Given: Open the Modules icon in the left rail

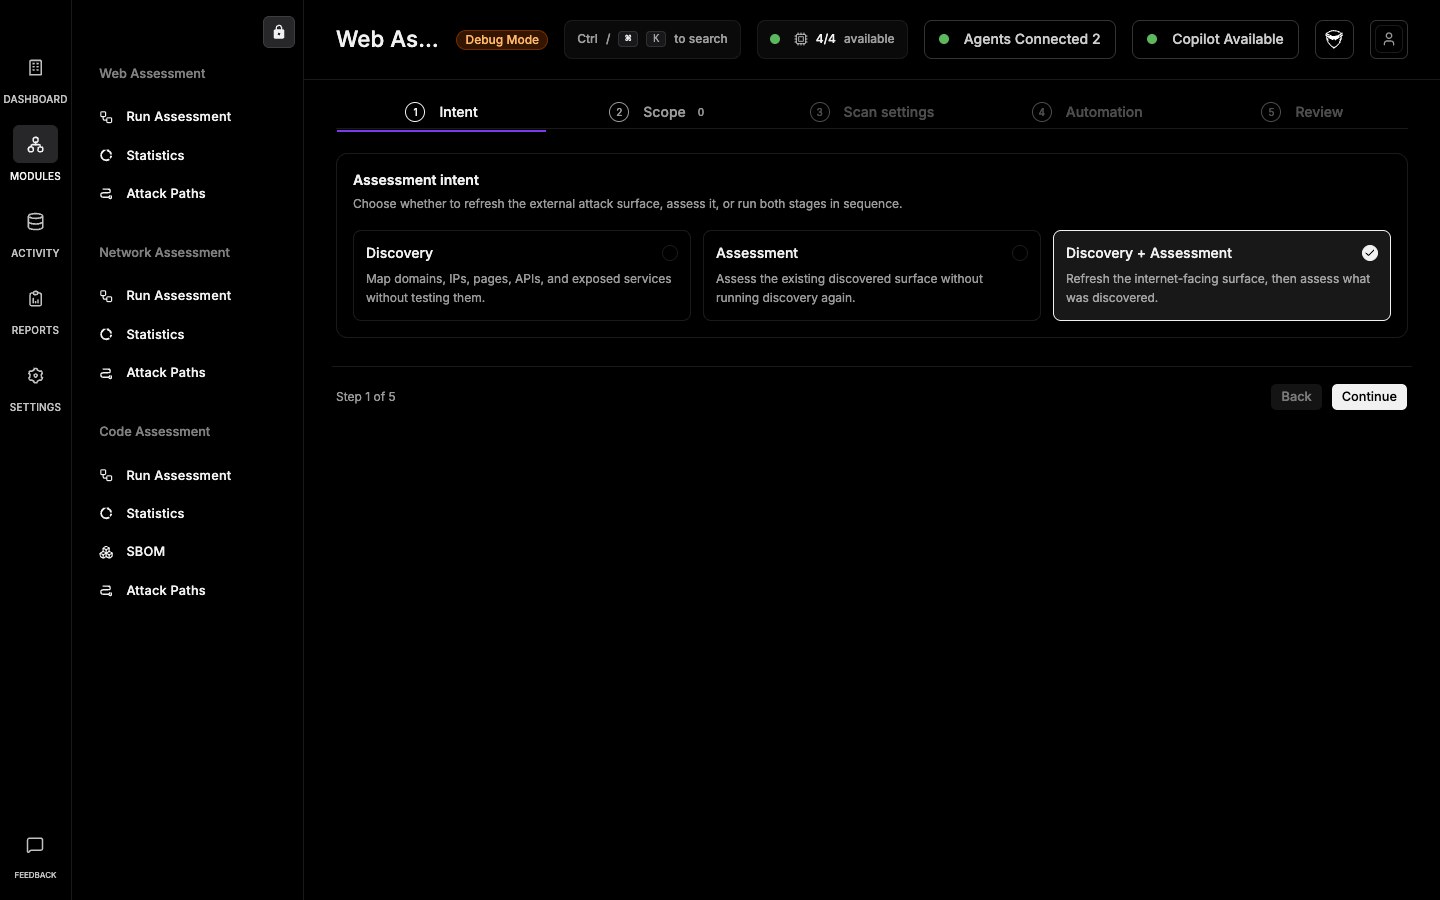Looking at the screenshot, I should tap(35, 145).
